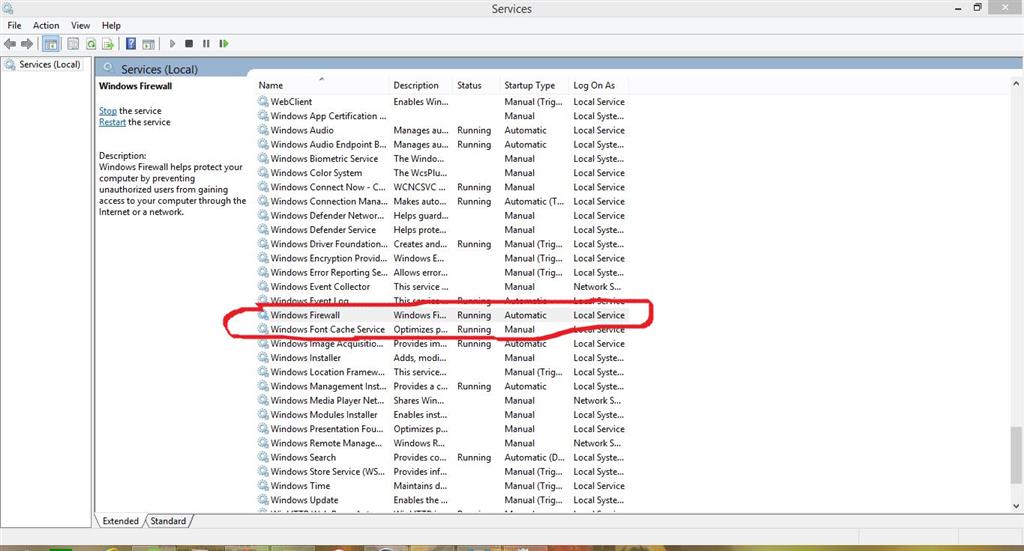Select the Windows Driver Foundation row

click(441, 244)
